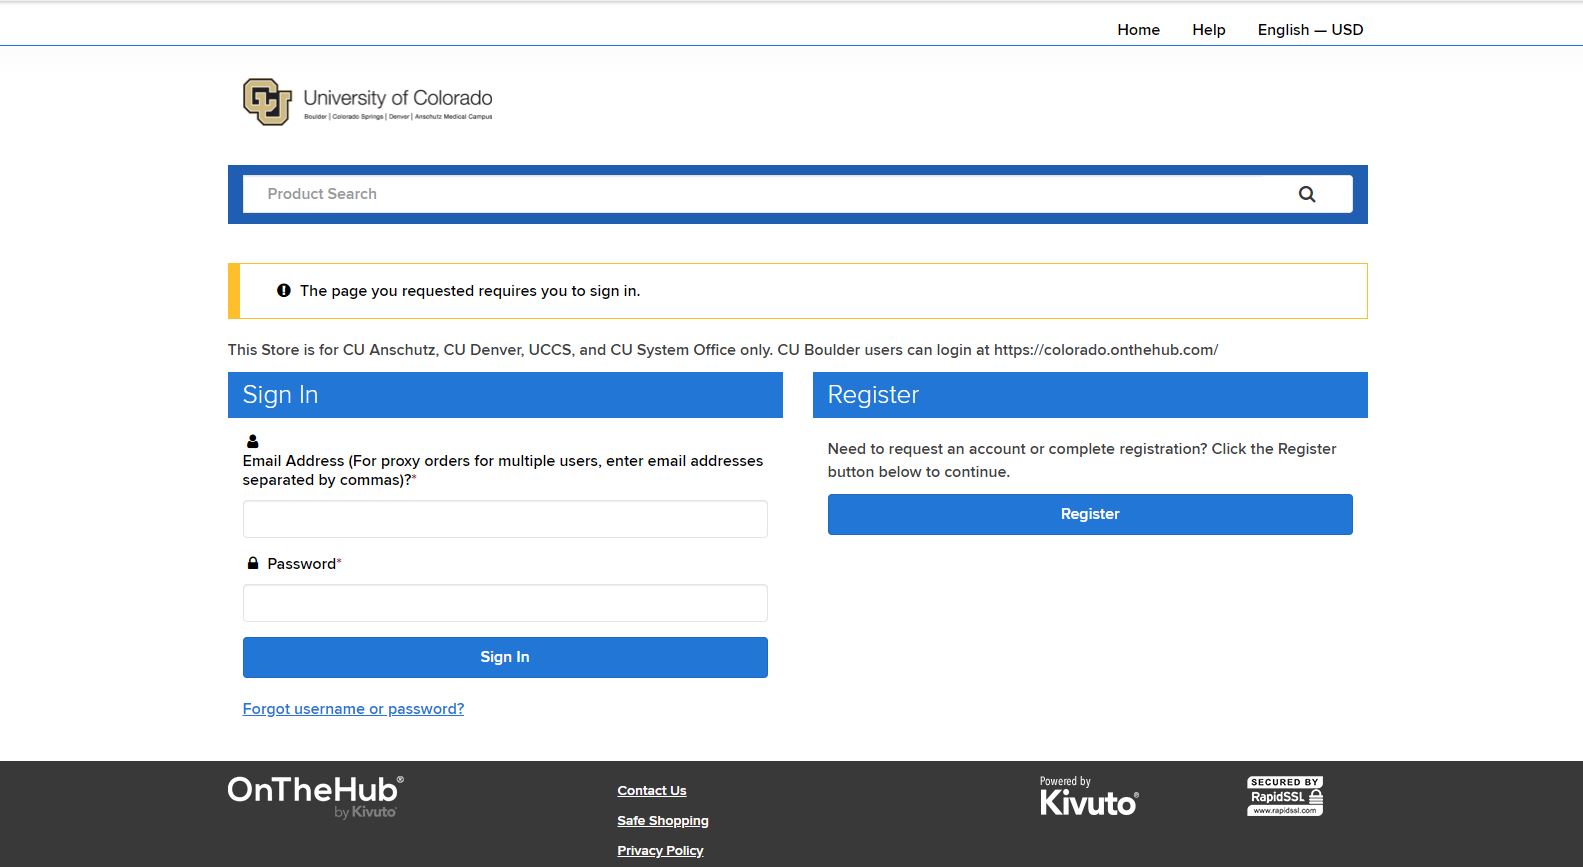
Task: Open the Privacy Policy footer link
Action: pyautogui.click(x=660, y=851)
